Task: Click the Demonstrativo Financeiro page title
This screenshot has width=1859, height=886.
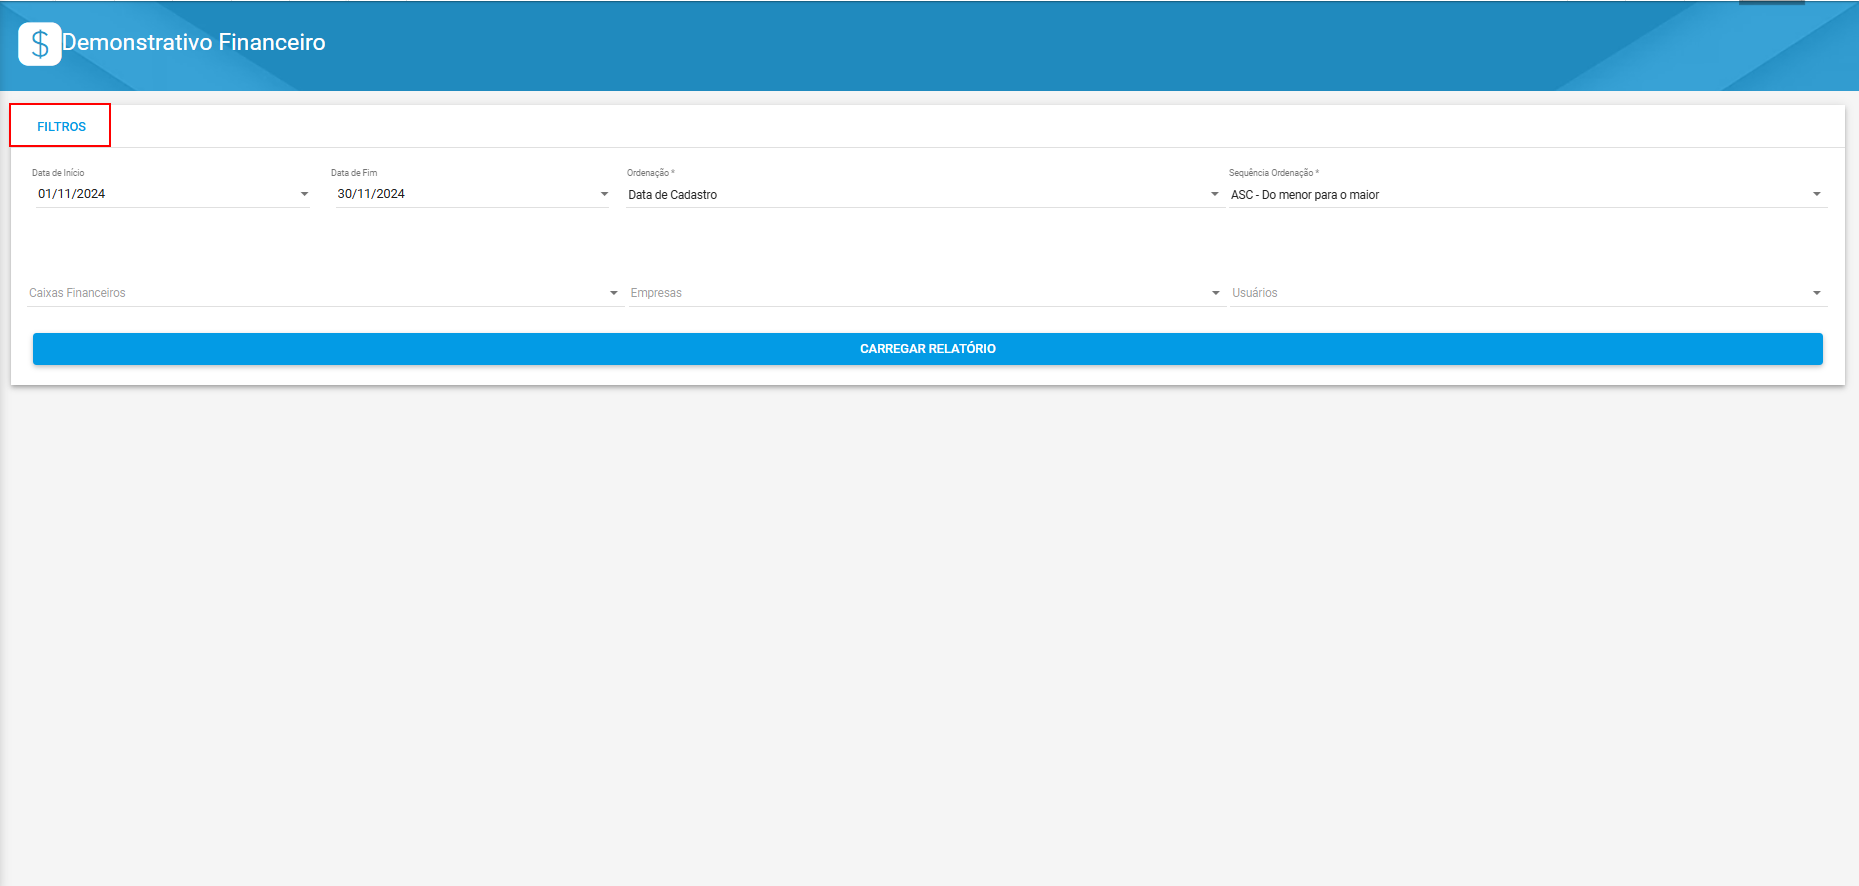Action: [x=194, y=42]
